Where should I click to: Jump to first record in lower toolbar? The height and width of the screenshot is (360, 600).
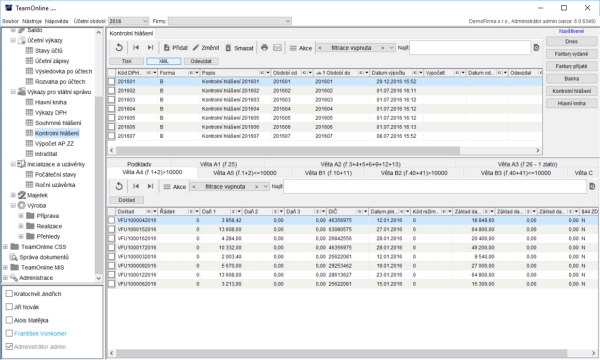pos(136,186)
